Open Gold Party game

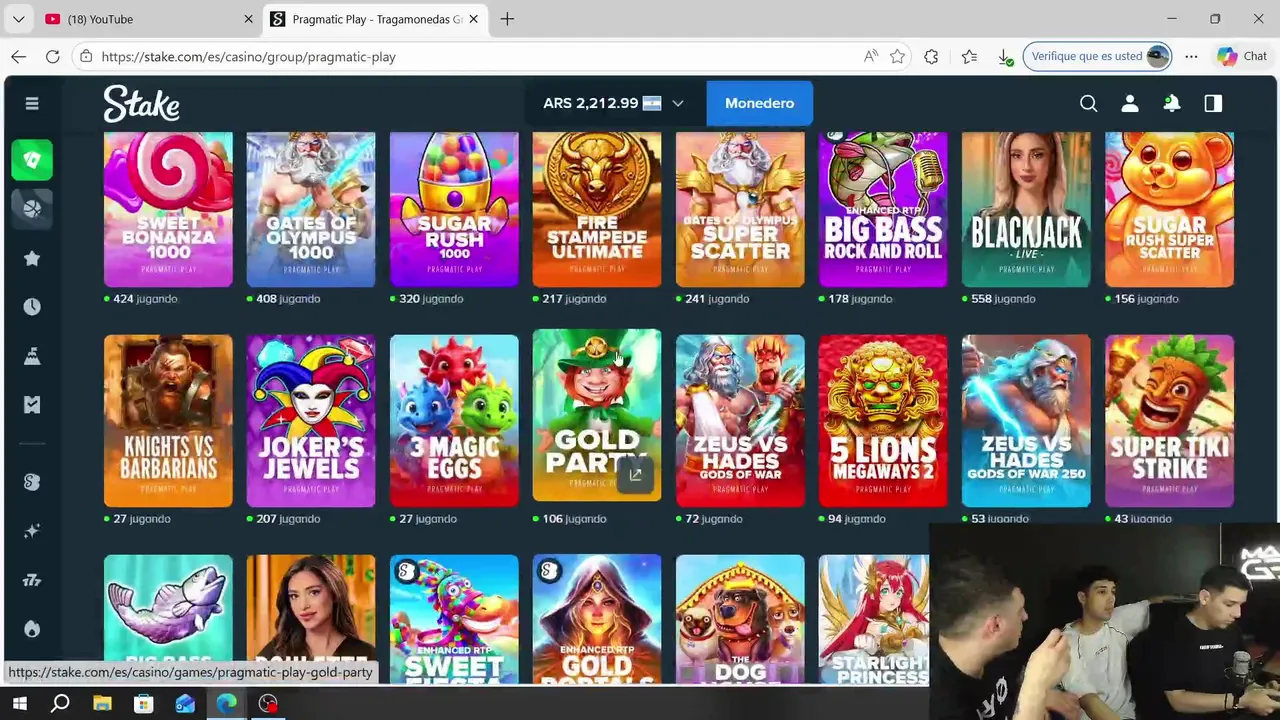(597, 415)
